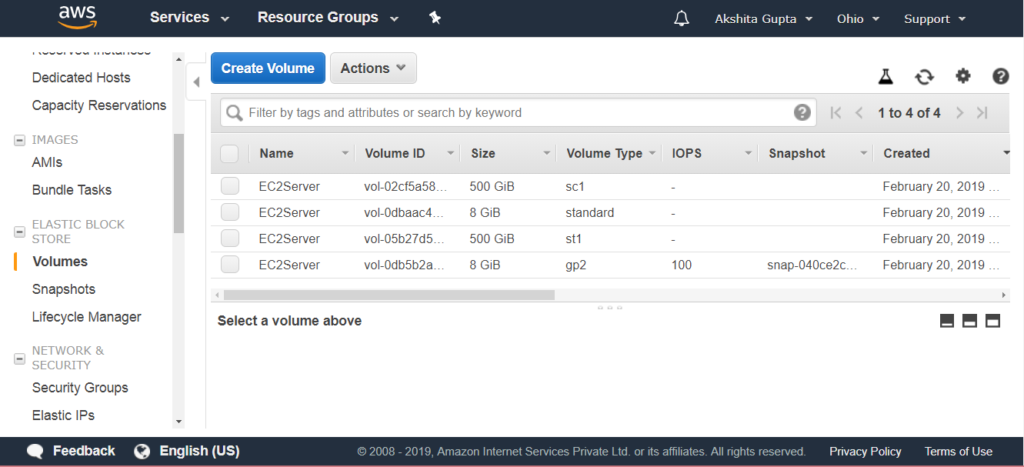Open the table settings gear icon
The width and height of the screenshot is (1024, 467).
tap(963, 76)
